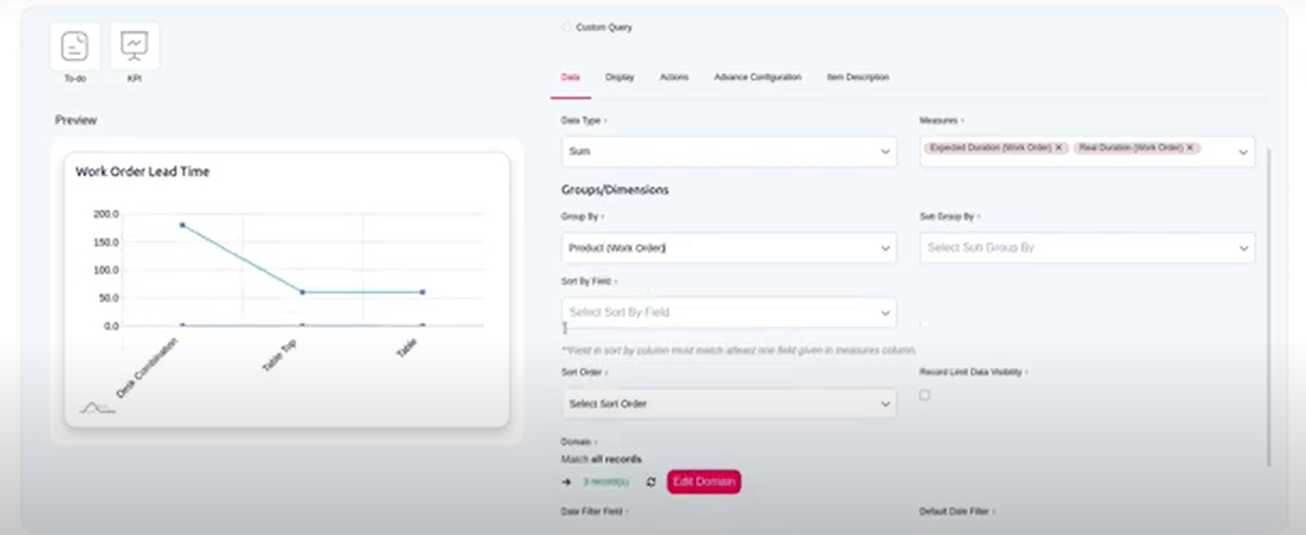Screen dimensions: 1306x535
Task: Select the To-do item type icon
Action: pyautogui.click(x=75, y=46)
